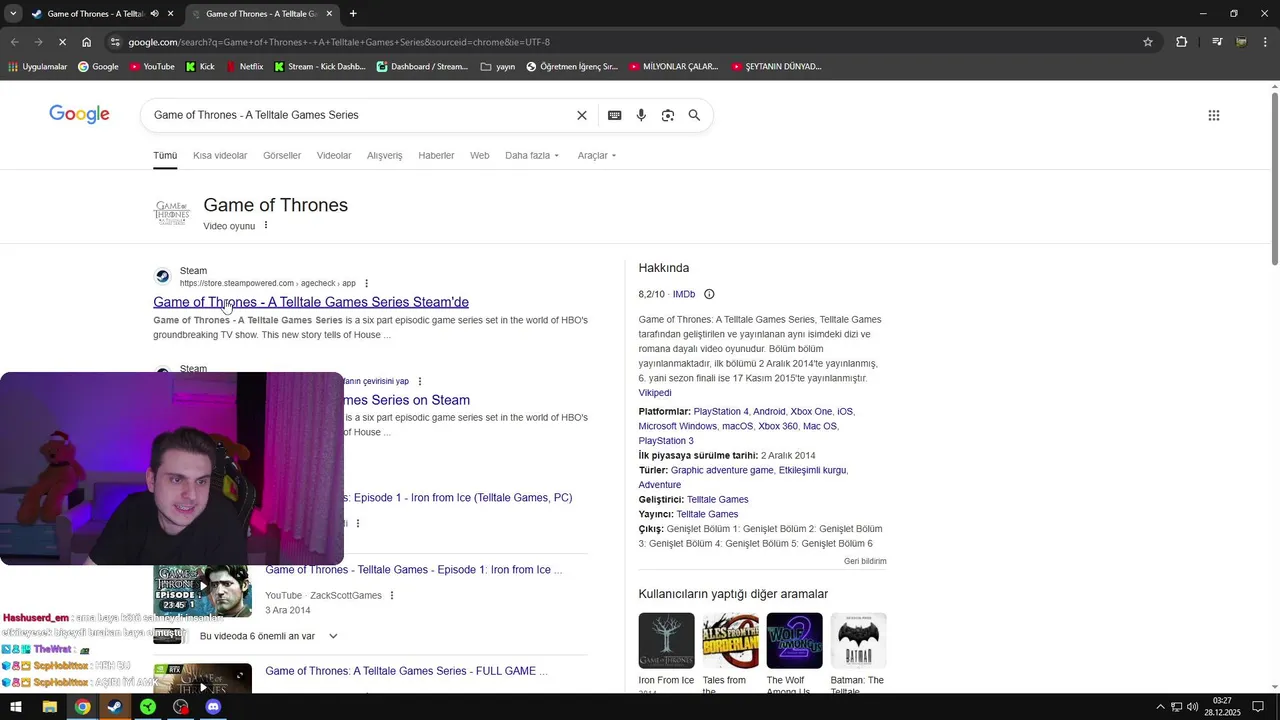
Task: Click the page vertical scrollbar
Action: click(1274, 180)
